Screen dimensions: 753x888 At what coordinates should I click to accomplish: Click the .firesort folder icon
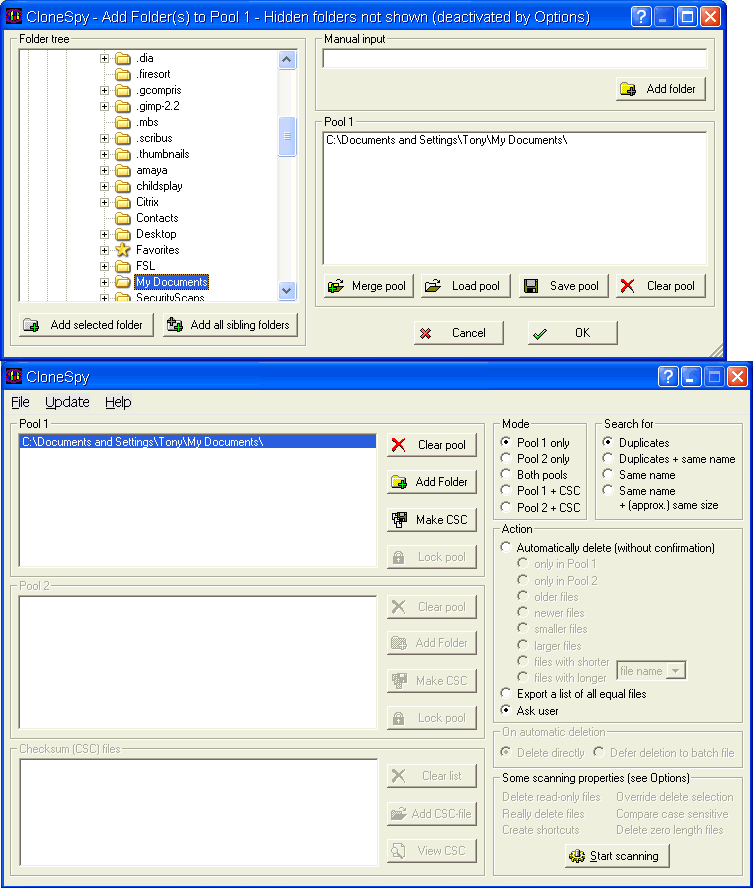point(123,74)
